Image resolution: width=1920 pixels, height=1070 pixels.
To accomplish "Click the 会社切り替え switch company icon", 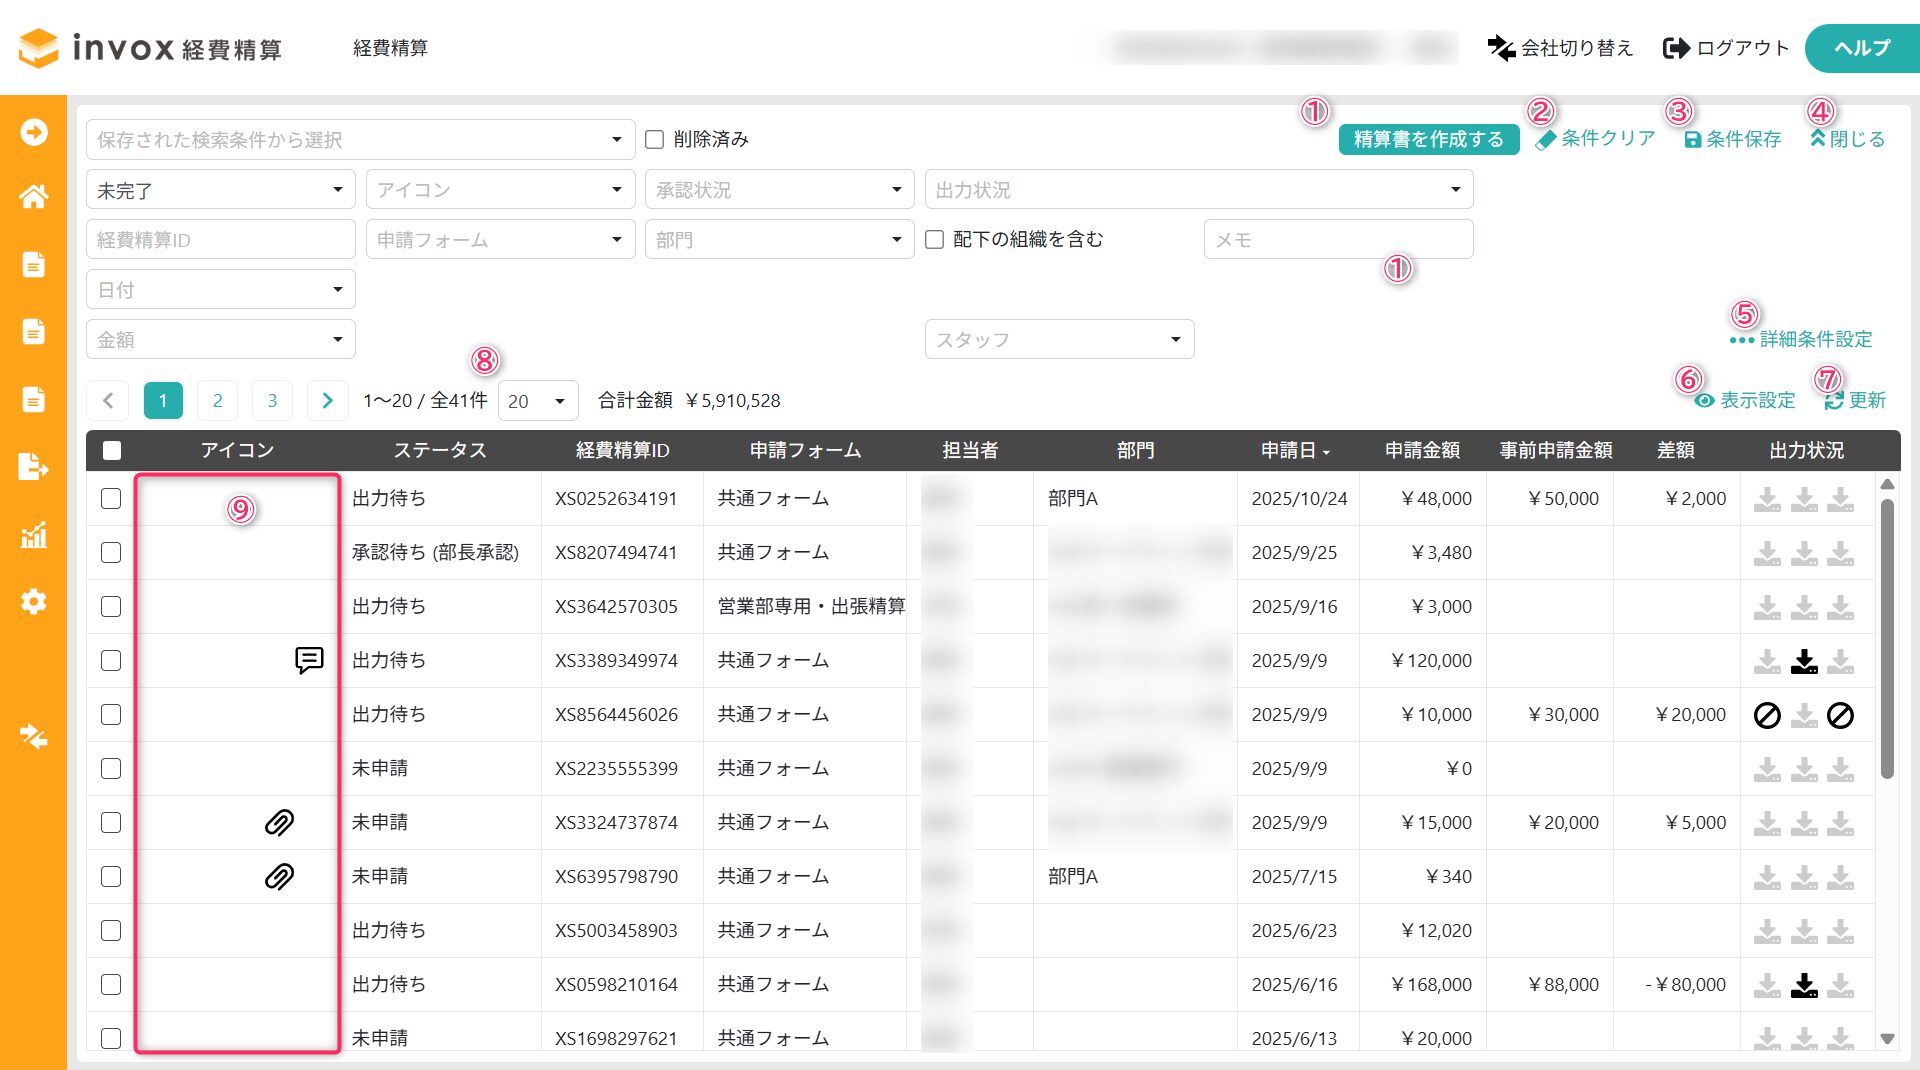I will click(x=1501, y=48).
